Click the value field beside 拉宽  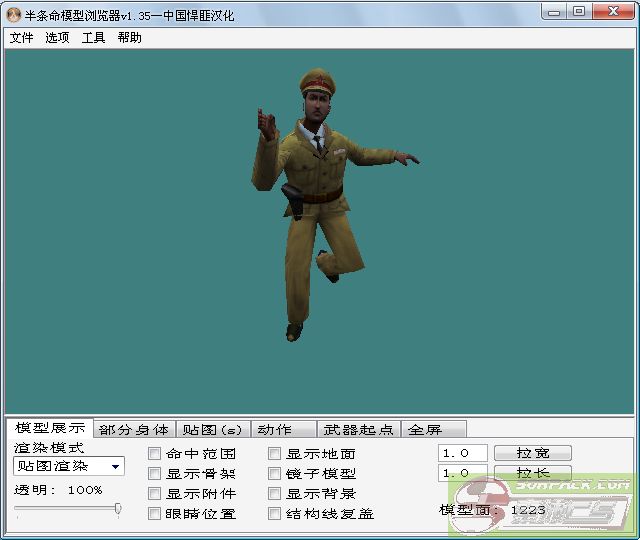click(462, 453)
